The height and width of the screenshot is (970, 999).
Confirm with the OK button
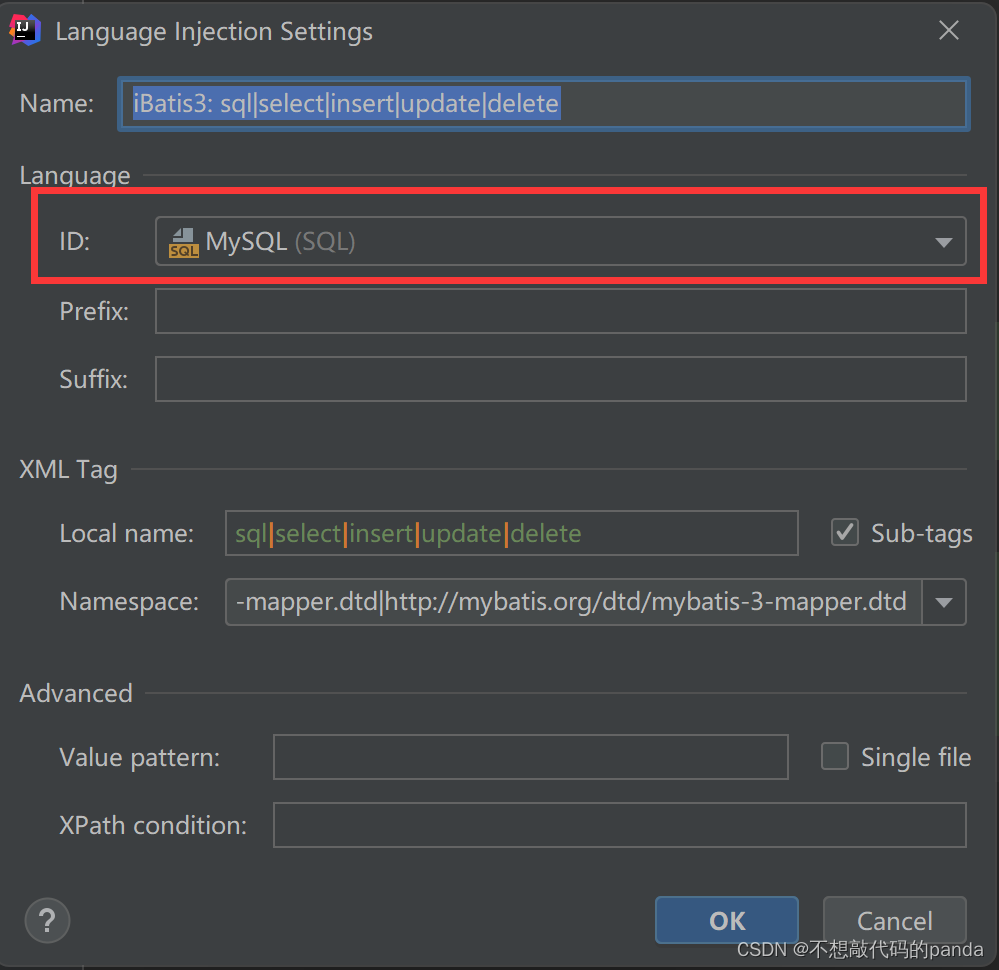click(727, 920)
